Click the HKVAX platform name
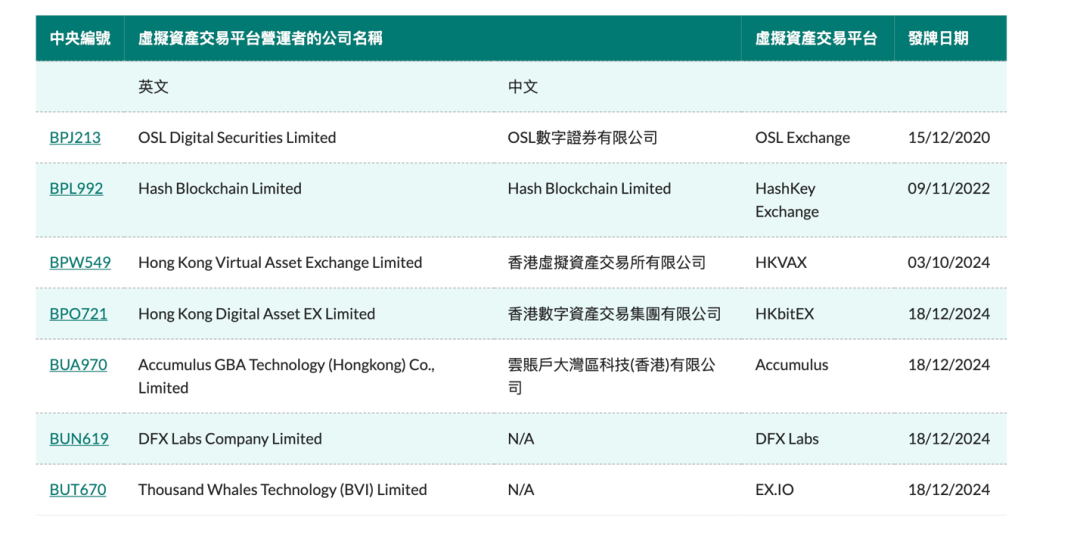The width and height of the screenshot is (1080, 548). [781, 263]
